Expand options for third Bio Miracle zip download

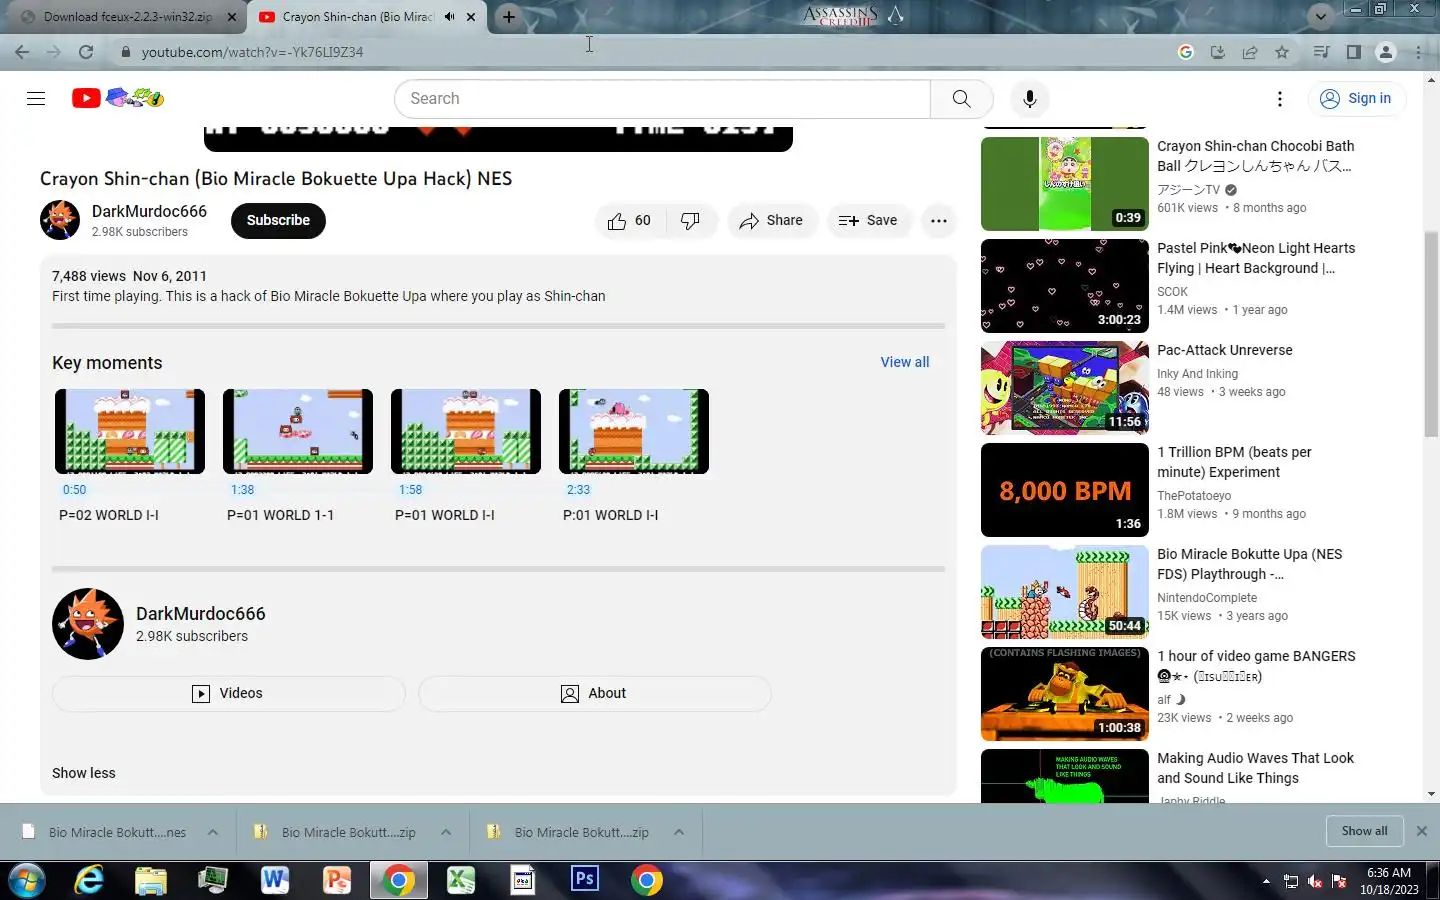679,832
